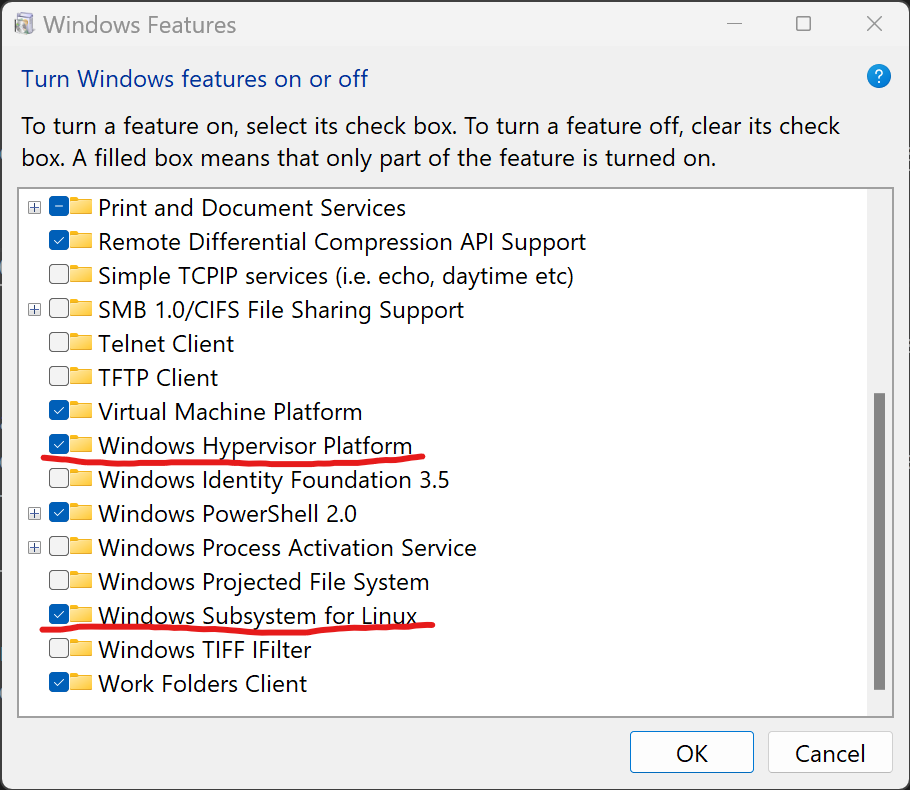Expand the Print and Document Services node
The image size is (910, 790).
click(x=34, y=208)
